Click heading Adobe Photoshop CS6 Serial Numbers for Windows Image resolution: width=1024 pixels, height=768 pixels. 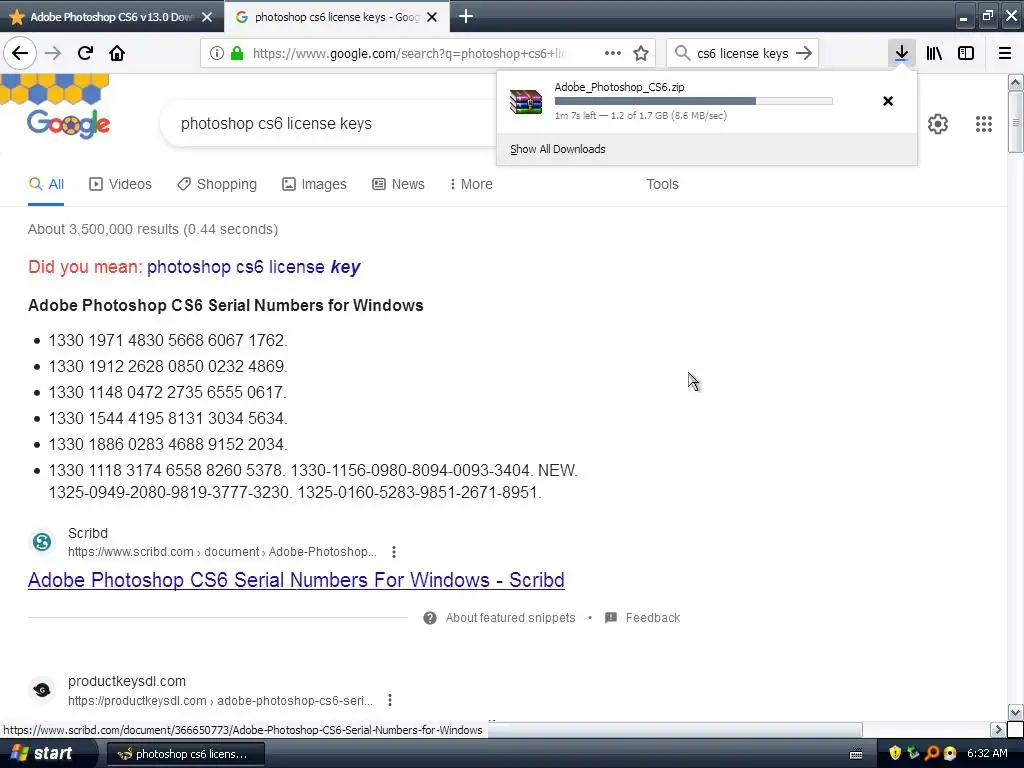225,305
